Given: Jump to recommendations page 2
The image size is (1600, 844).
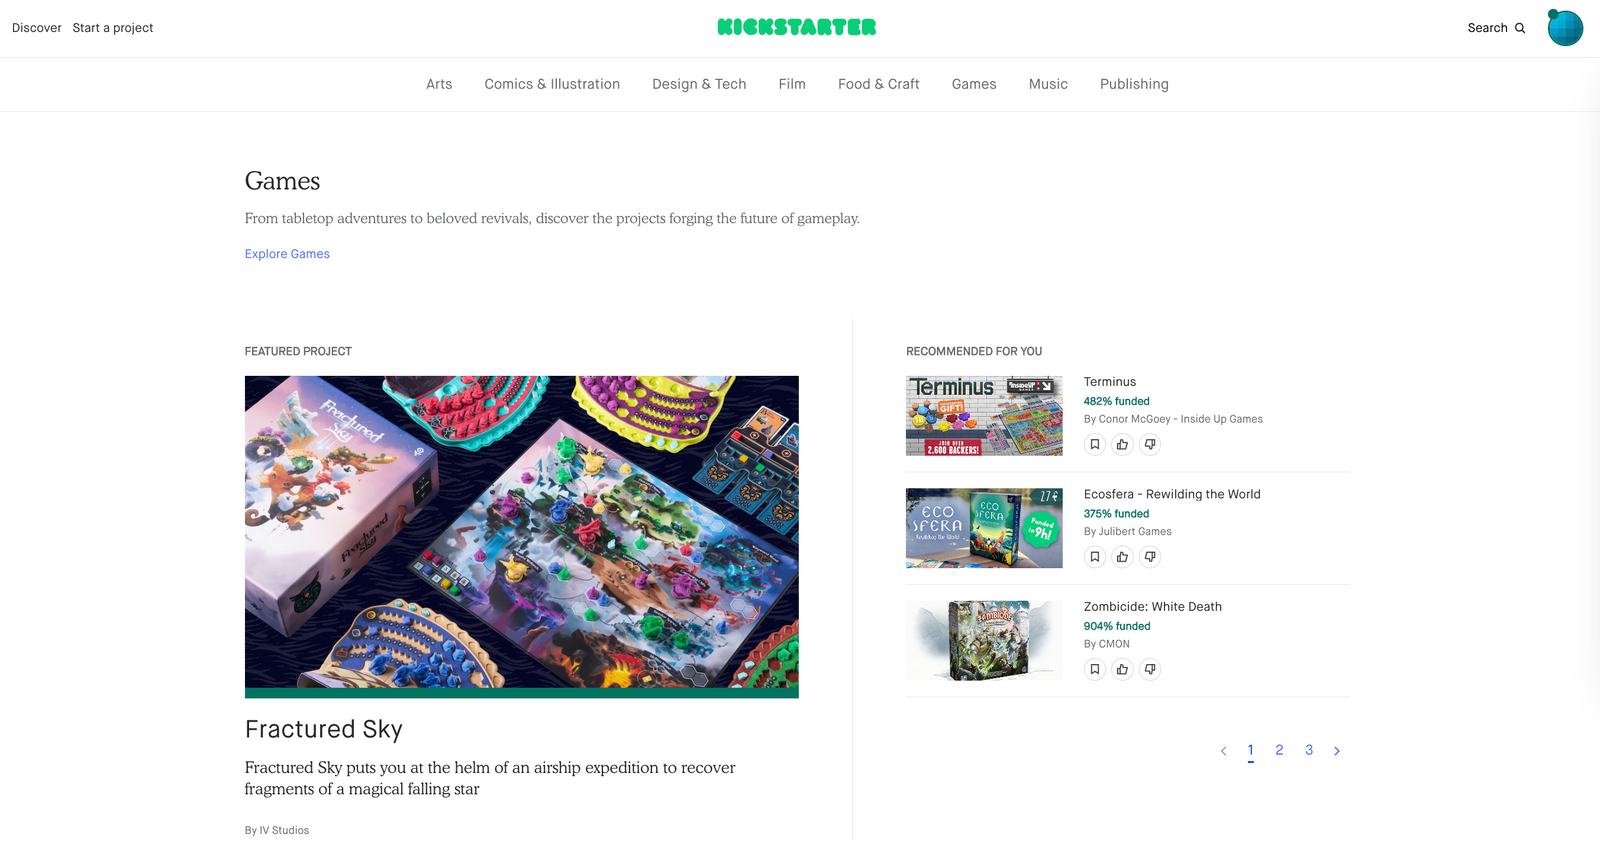Looking at the screenshot, I should [1279, 750].
